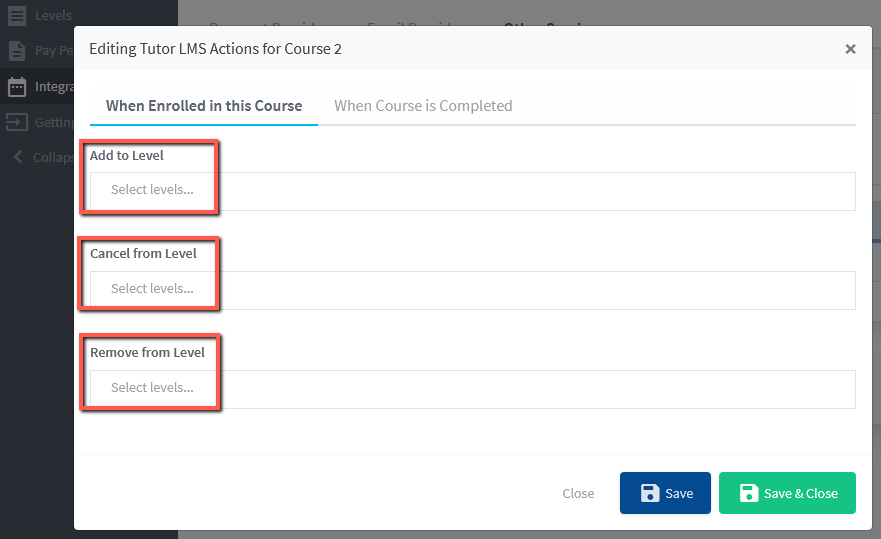
Task: Click the Remove from Level field label
Action: point(147,353)
